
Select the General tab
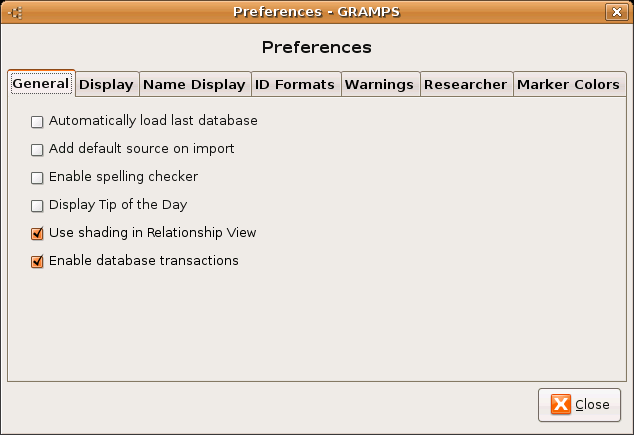point(41,84)
